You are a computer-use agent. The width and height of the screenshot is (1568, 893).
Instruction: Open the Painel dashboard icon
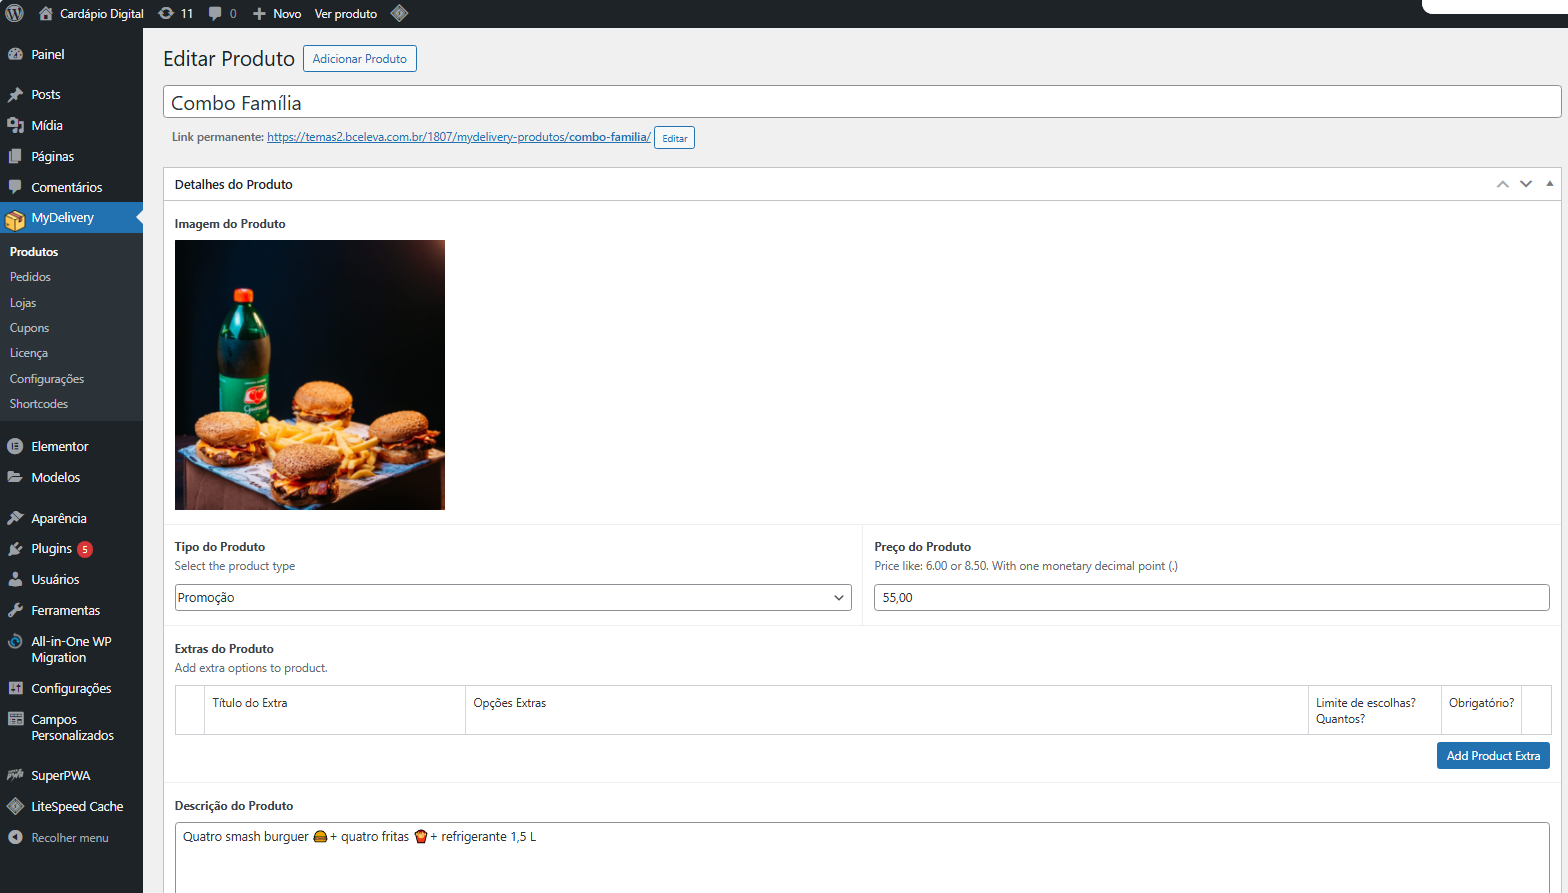[15, 55]
